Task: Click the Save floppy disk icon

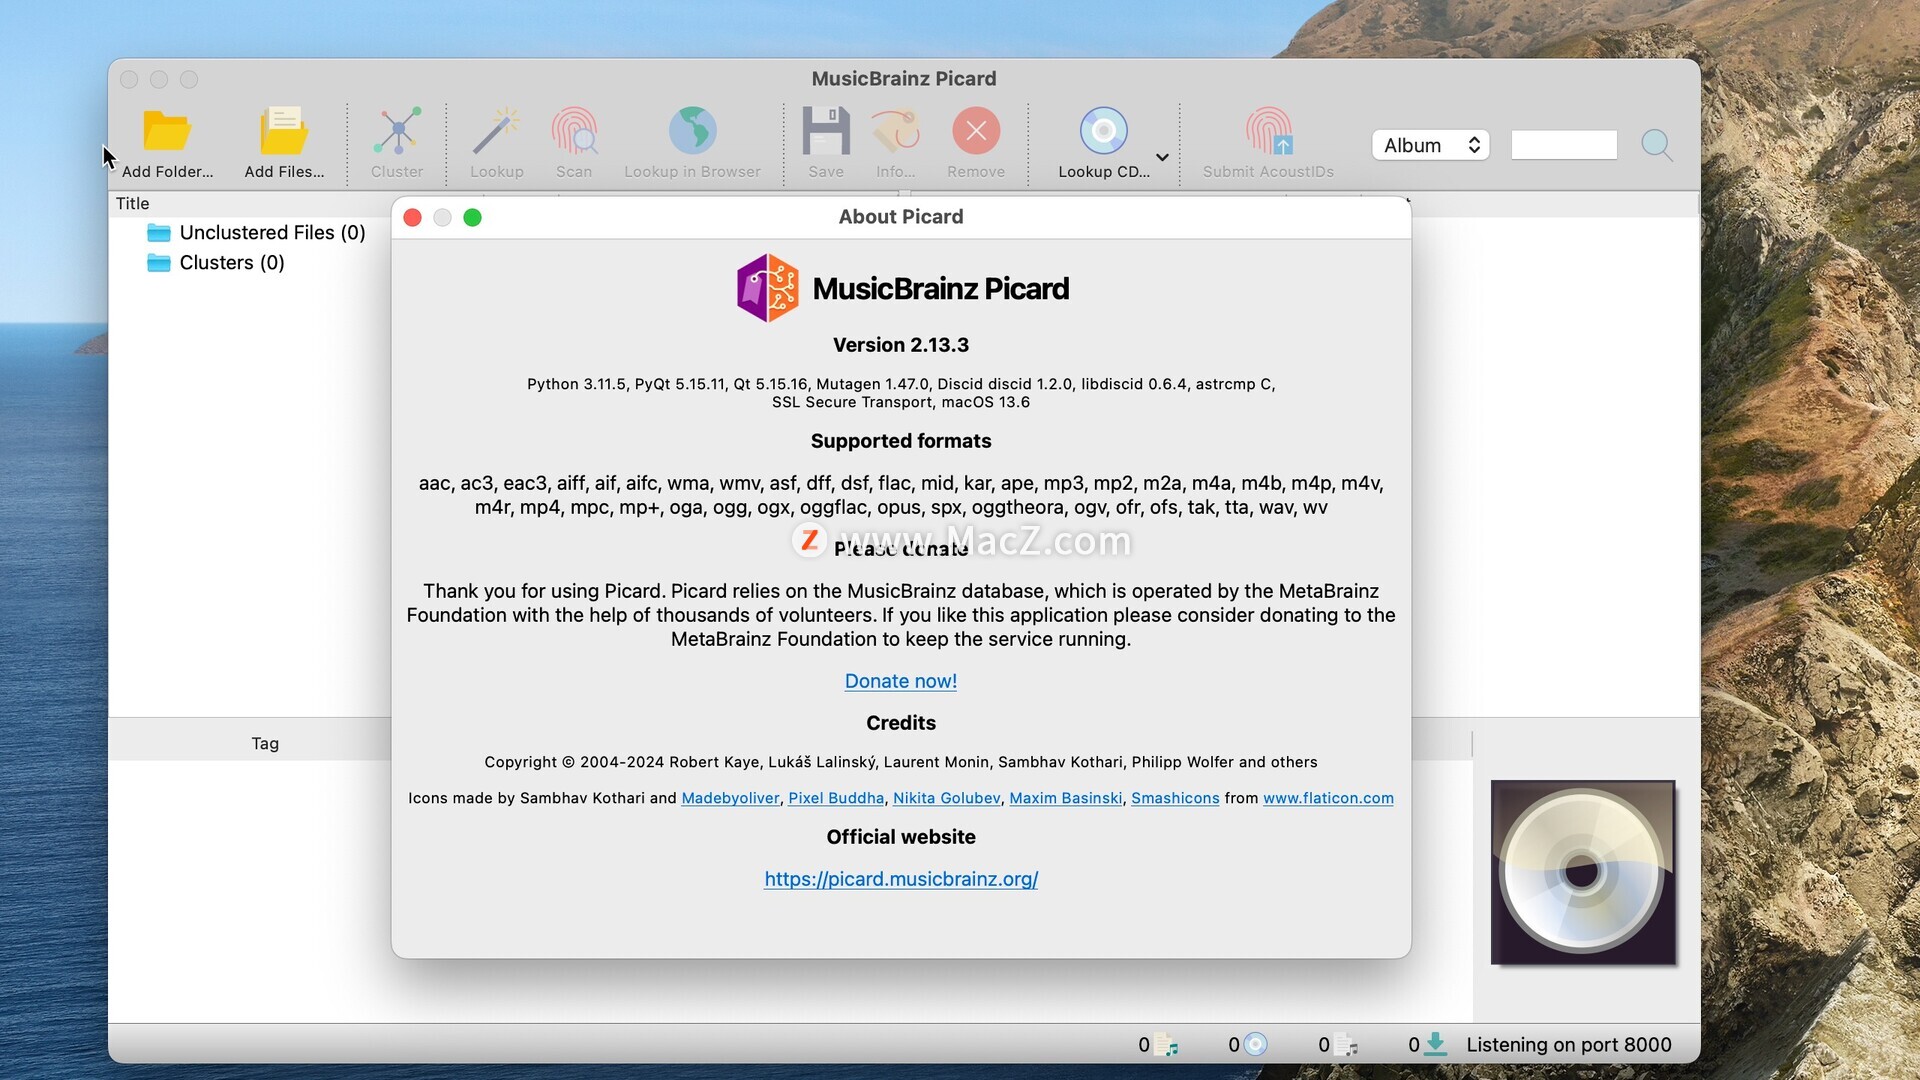Action: pos(826,131)
